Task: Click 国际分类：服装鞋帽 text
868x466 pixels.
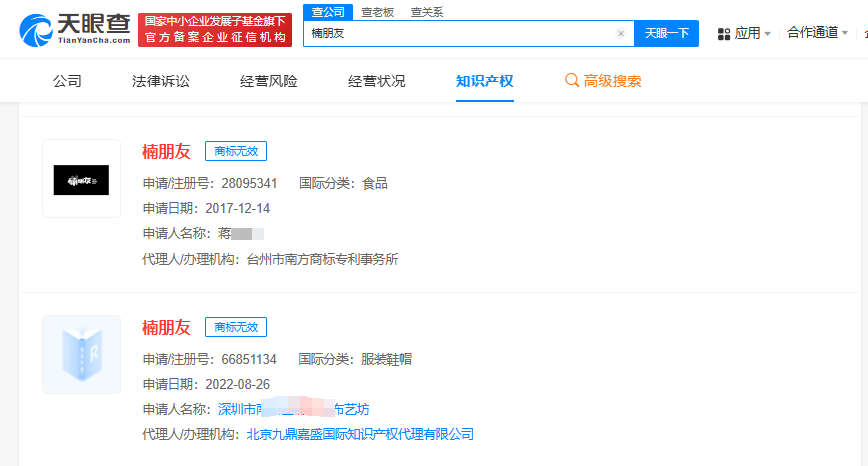Action: coord(355,359)
